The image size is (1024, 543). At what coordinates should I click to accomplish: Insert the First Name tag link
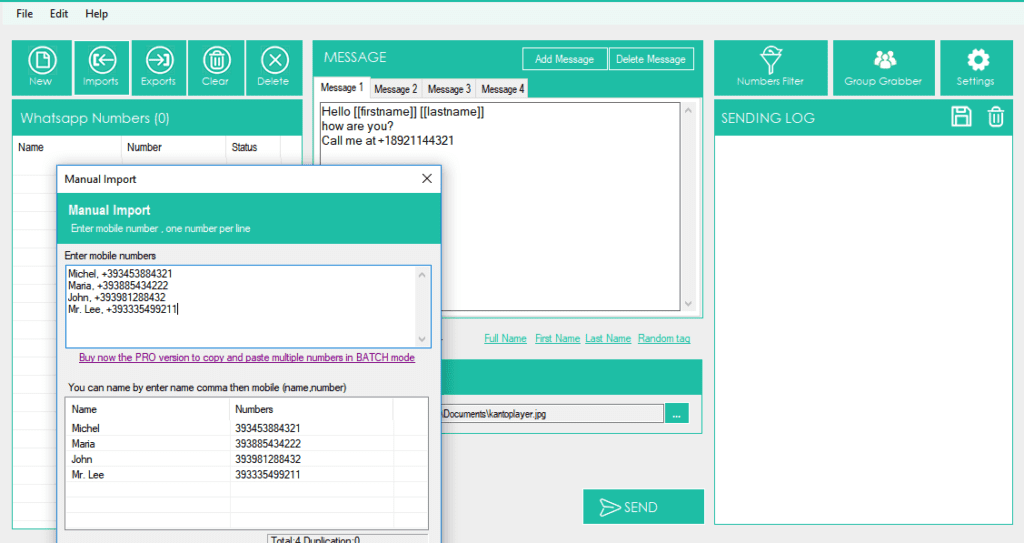557,339
